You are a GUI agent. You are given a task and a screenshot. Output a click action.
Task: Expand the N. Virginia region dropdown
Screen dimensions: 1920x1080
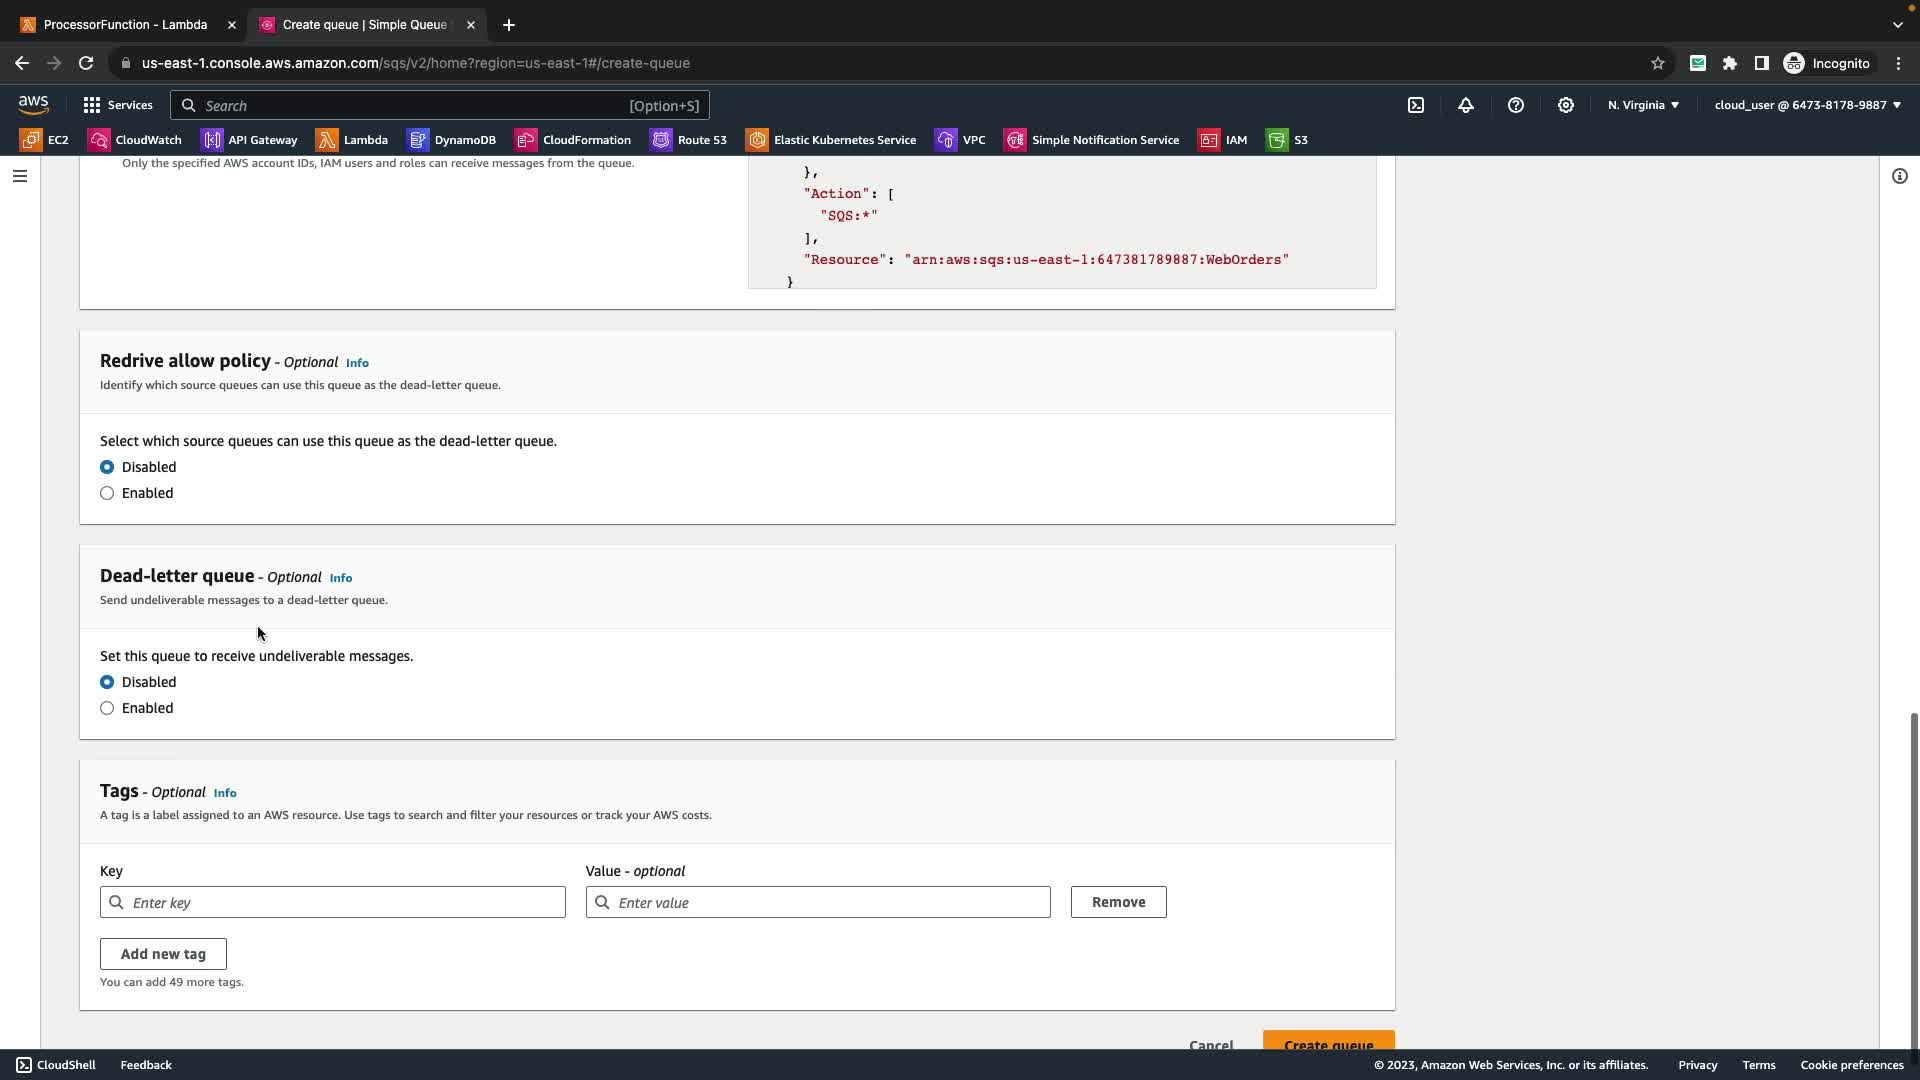click(1643, 105)
